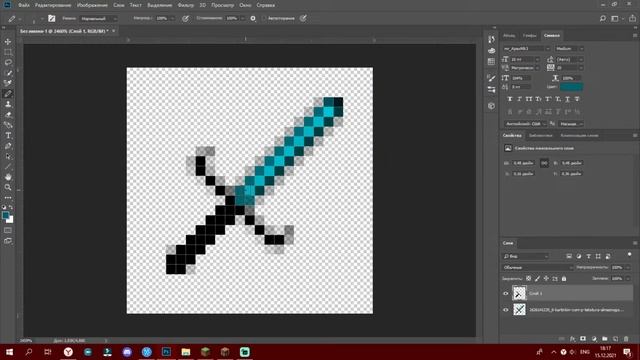Open the three-dot Edit Toolbar button
Viewport: 640px width, 360px height.
(8, 198)
